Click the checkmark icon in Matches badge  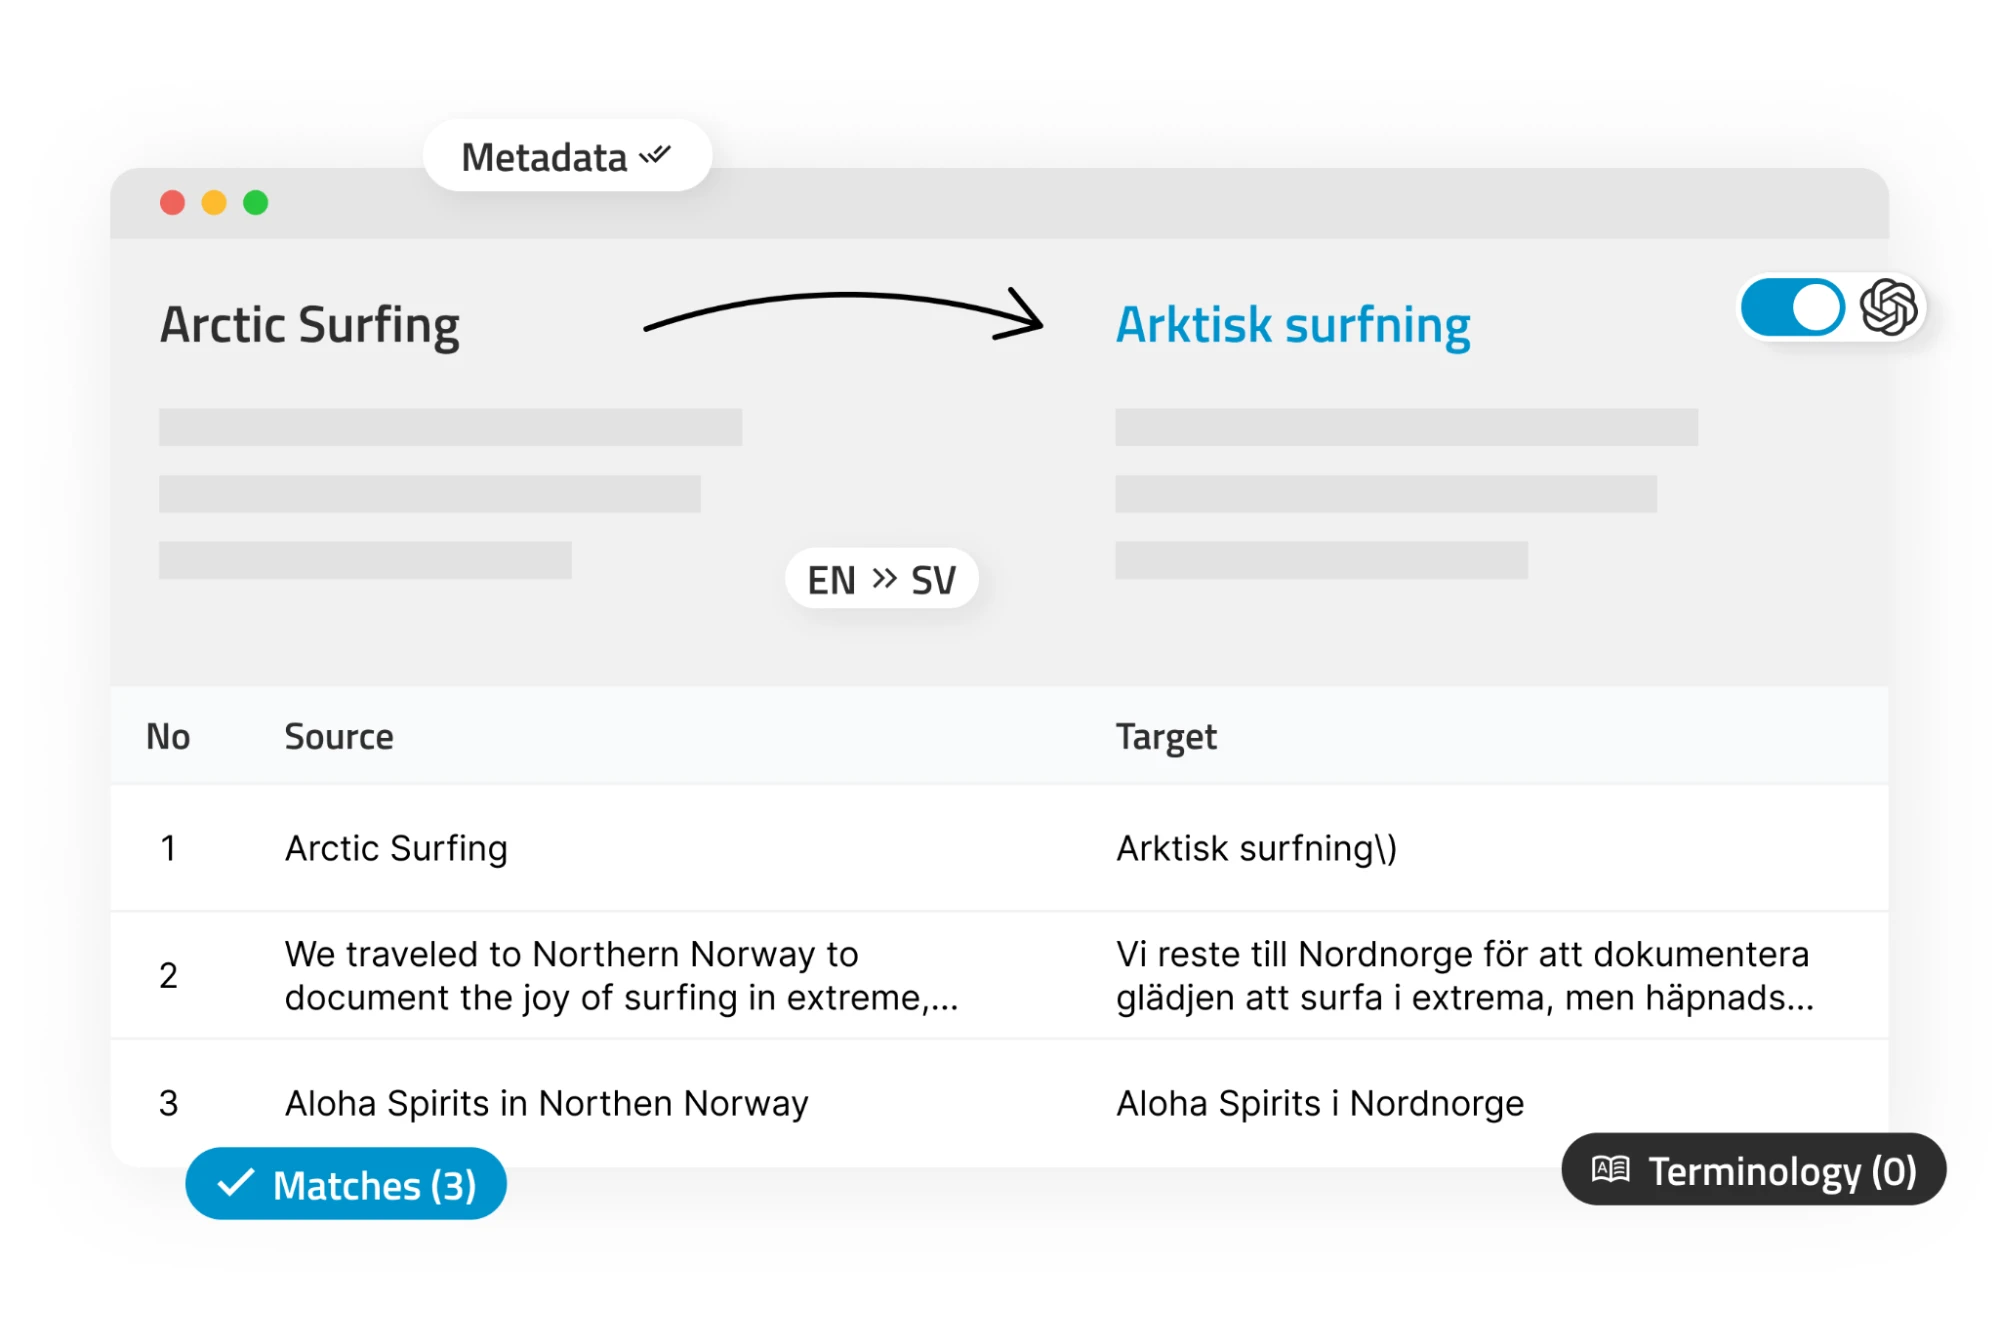[236, 1184]
